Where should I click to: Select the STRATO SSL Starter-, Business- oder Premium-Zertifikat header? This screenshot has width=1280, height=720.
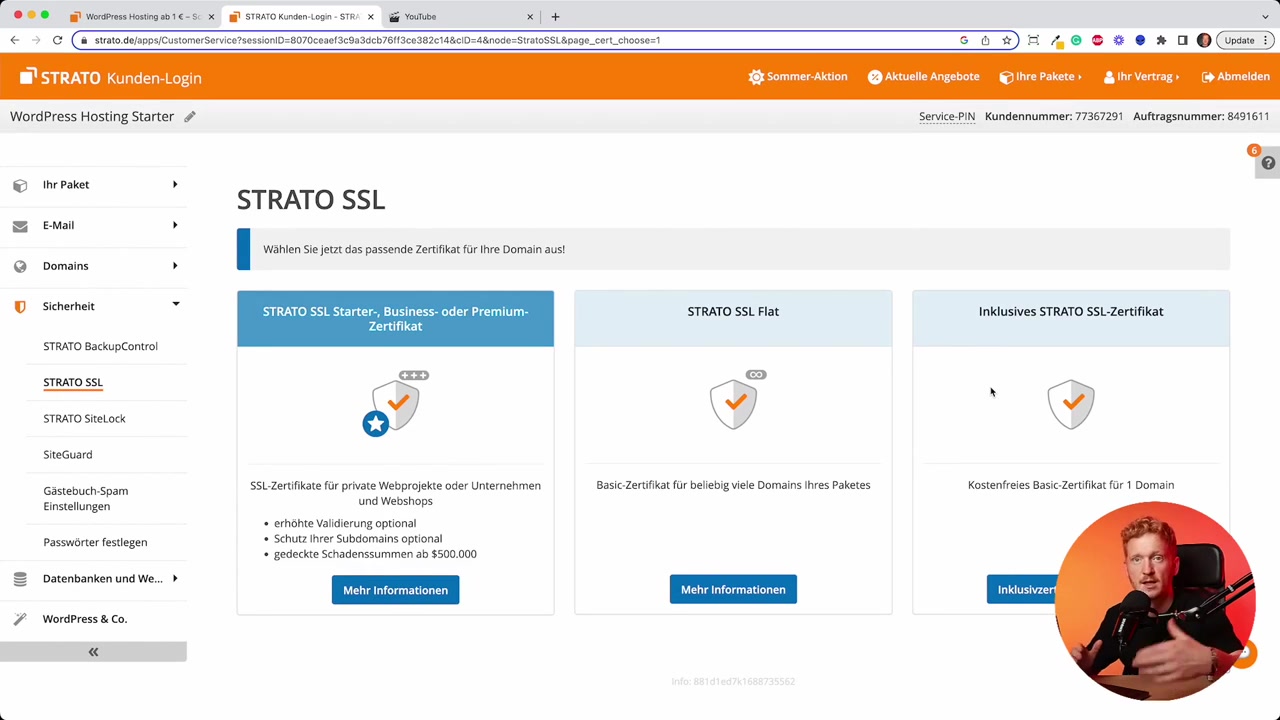(395, 318)
